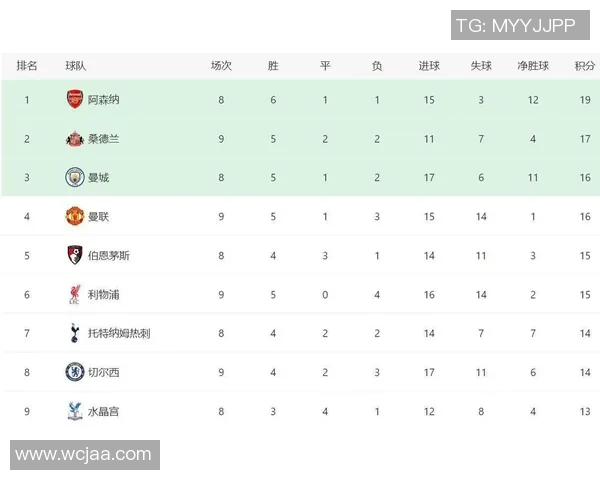Screen dimensions: 600x480
Task: Click the Sunderland club crest icon
Action: (75, 138)
